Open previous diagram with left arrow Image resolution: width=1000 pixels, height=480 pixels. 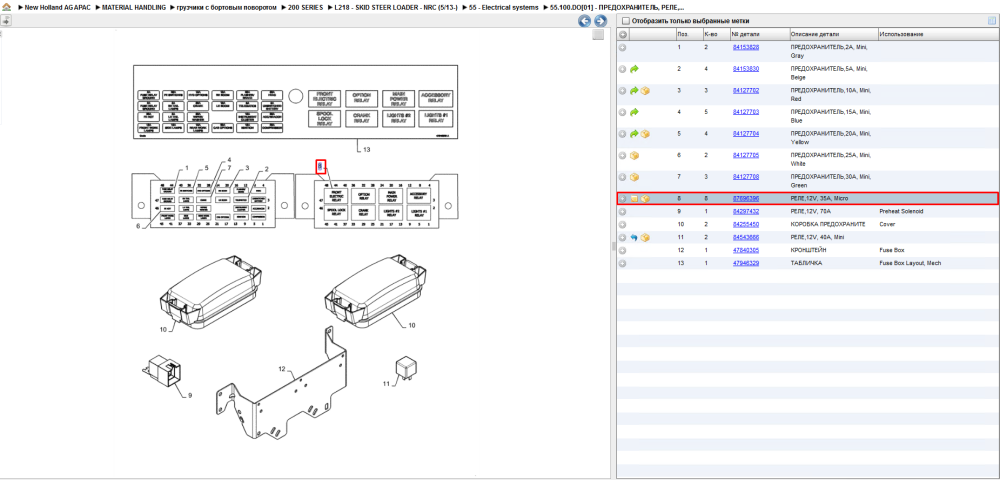pyautogui.click(x=584, y=21)
